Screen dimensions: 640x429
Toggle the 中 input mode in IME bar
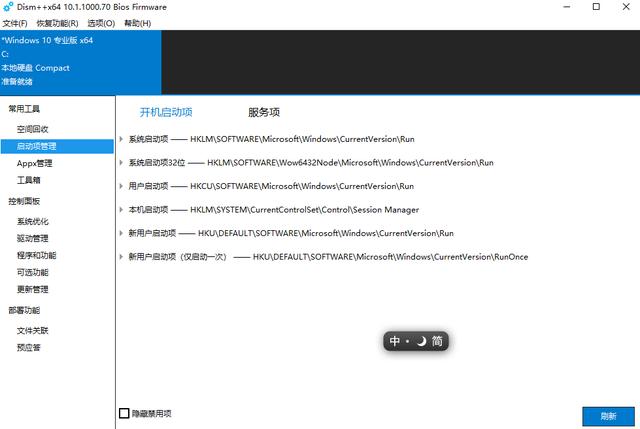[x=395, y=341]
